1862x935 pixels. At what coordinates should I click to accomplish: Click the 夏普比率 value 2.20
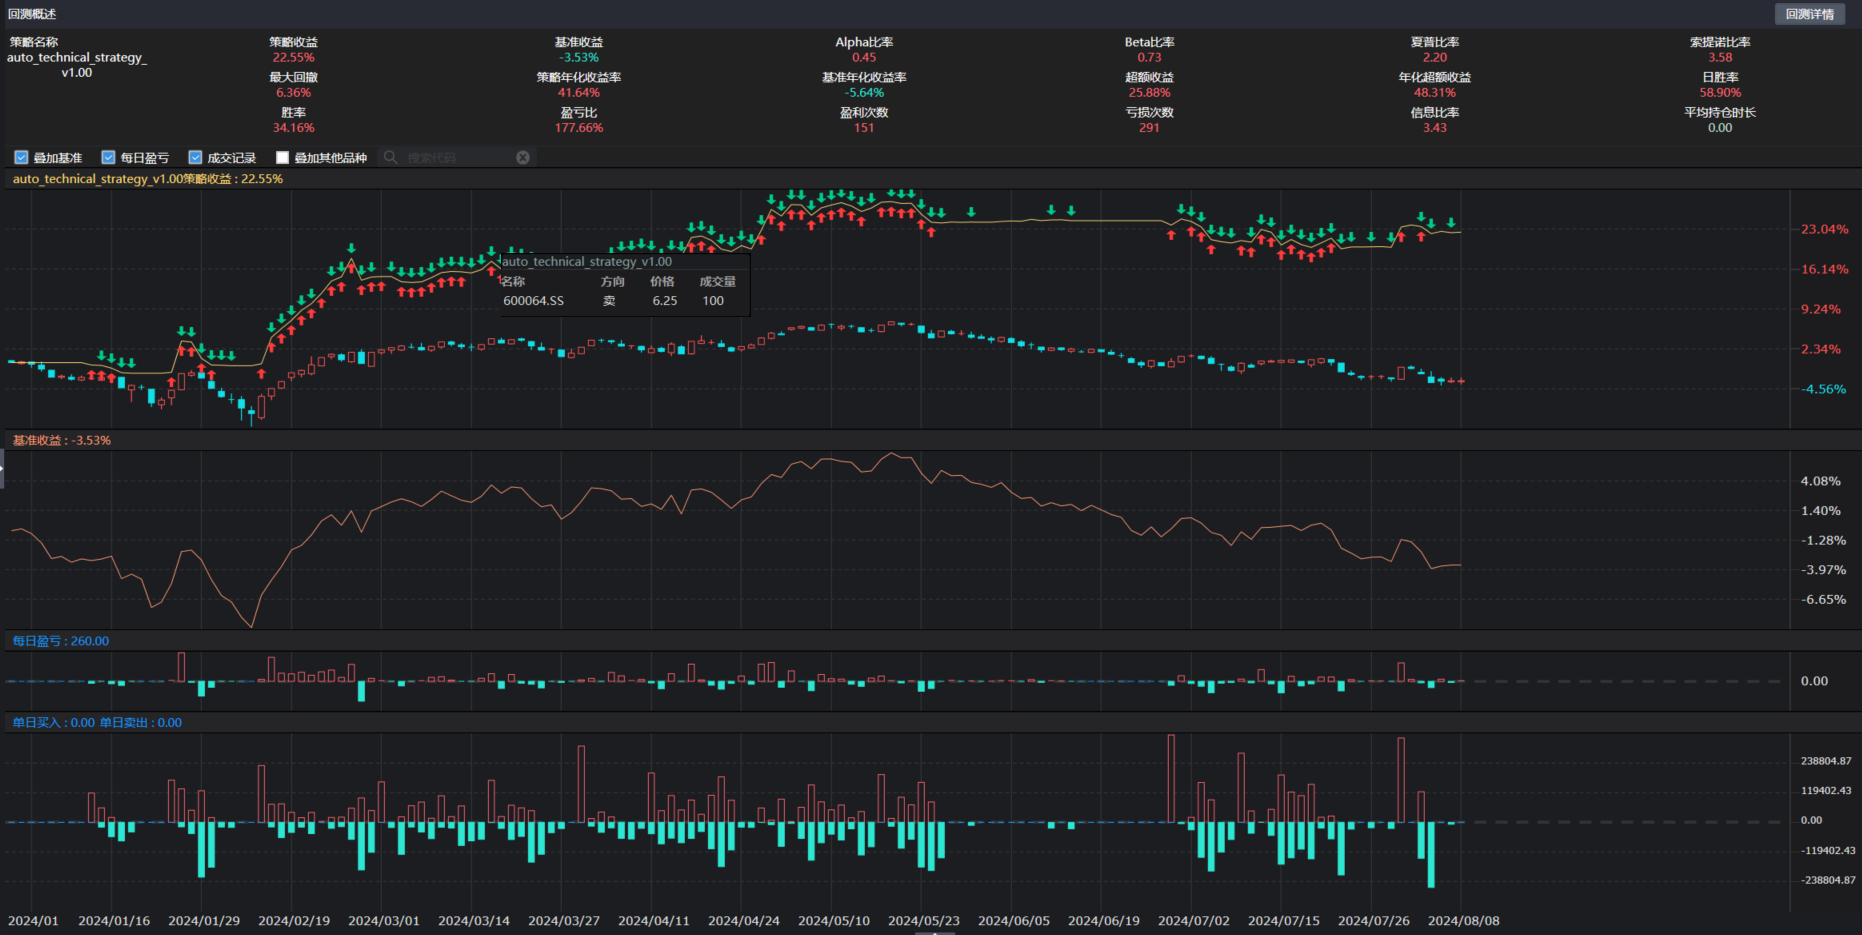[x=1435, y=58]
